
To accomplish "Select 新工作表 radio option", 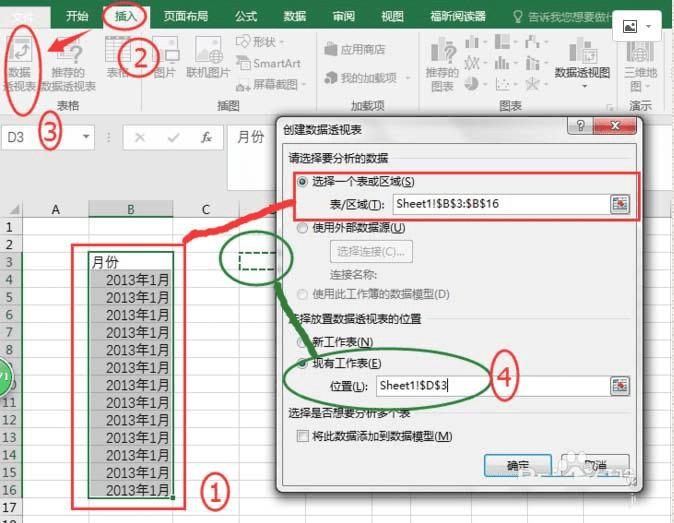I will coord(303,343).
